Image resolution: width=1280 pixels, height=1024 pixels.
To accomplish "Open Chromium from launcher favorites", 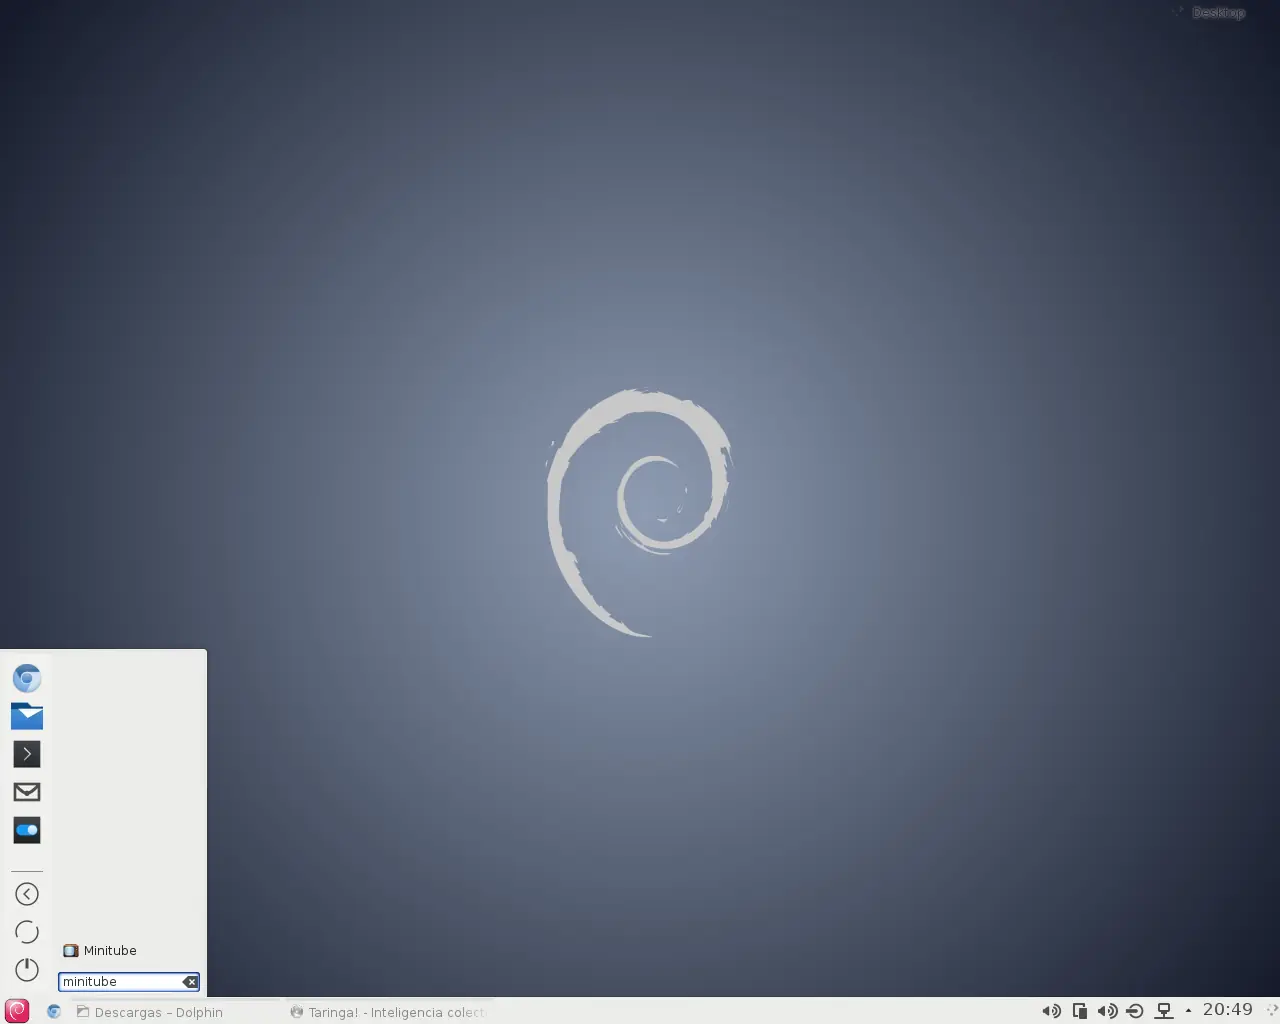I will [27, 678].
